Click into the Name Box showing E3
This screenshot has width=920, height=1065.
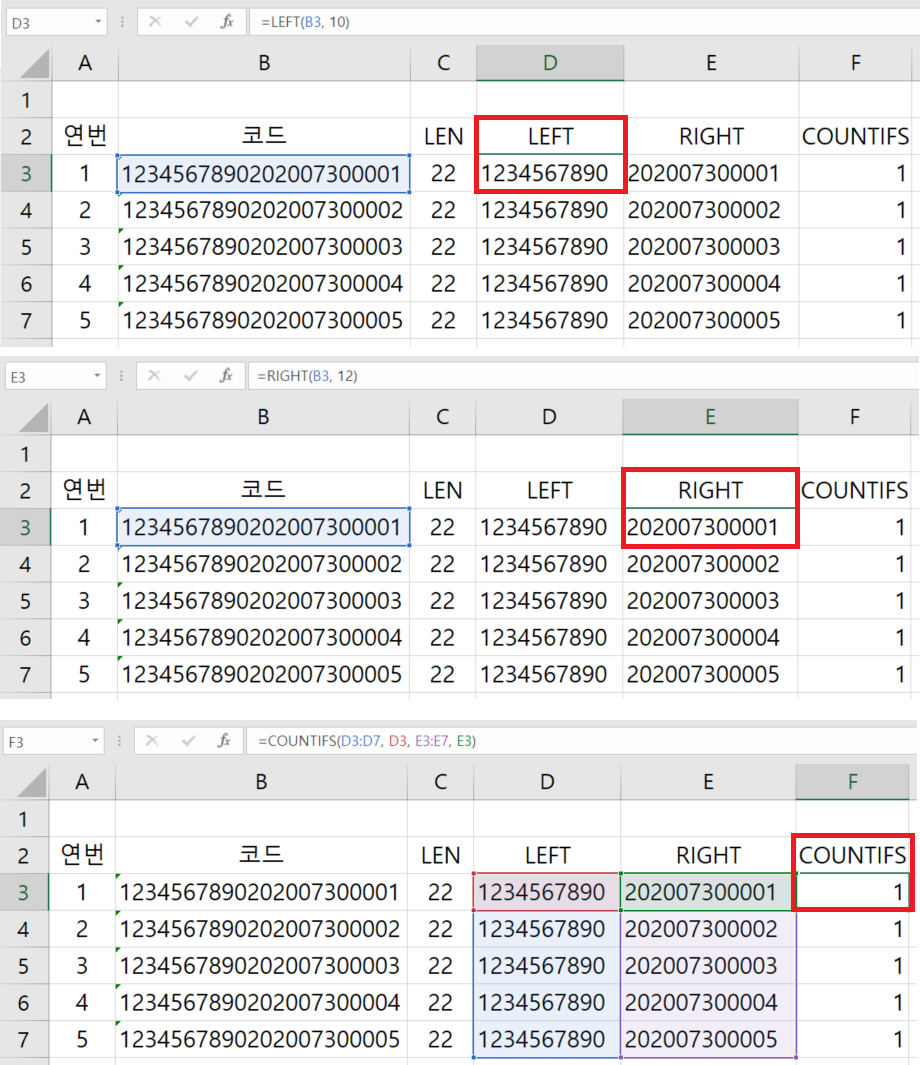point(48,376)
